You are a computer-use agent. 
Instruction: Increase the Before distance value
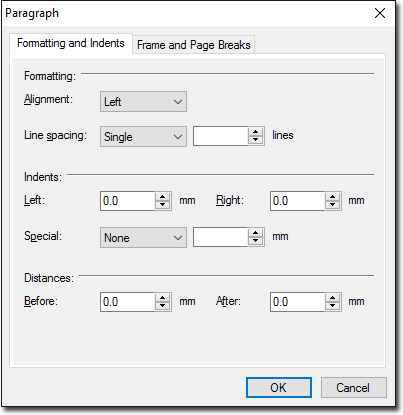click(x=163, y=298)
